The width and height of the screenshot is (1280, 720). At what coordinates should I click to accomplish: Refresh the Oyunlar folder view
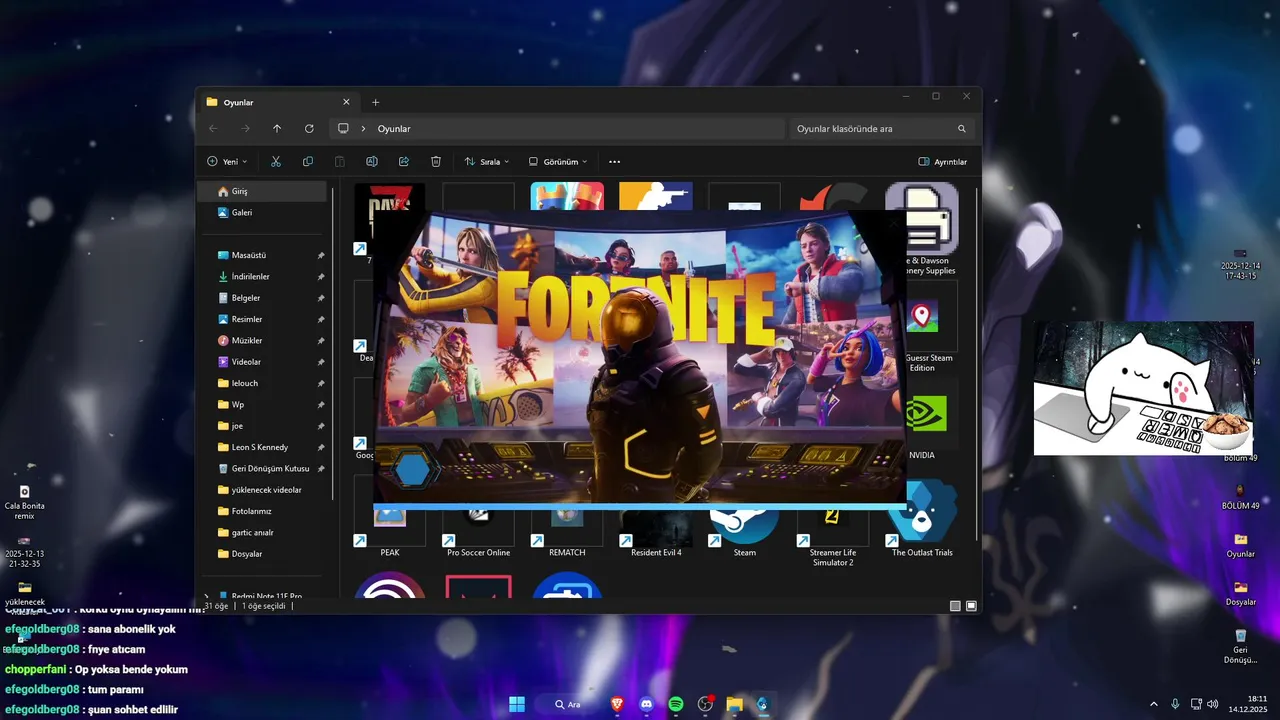point(309,128)
